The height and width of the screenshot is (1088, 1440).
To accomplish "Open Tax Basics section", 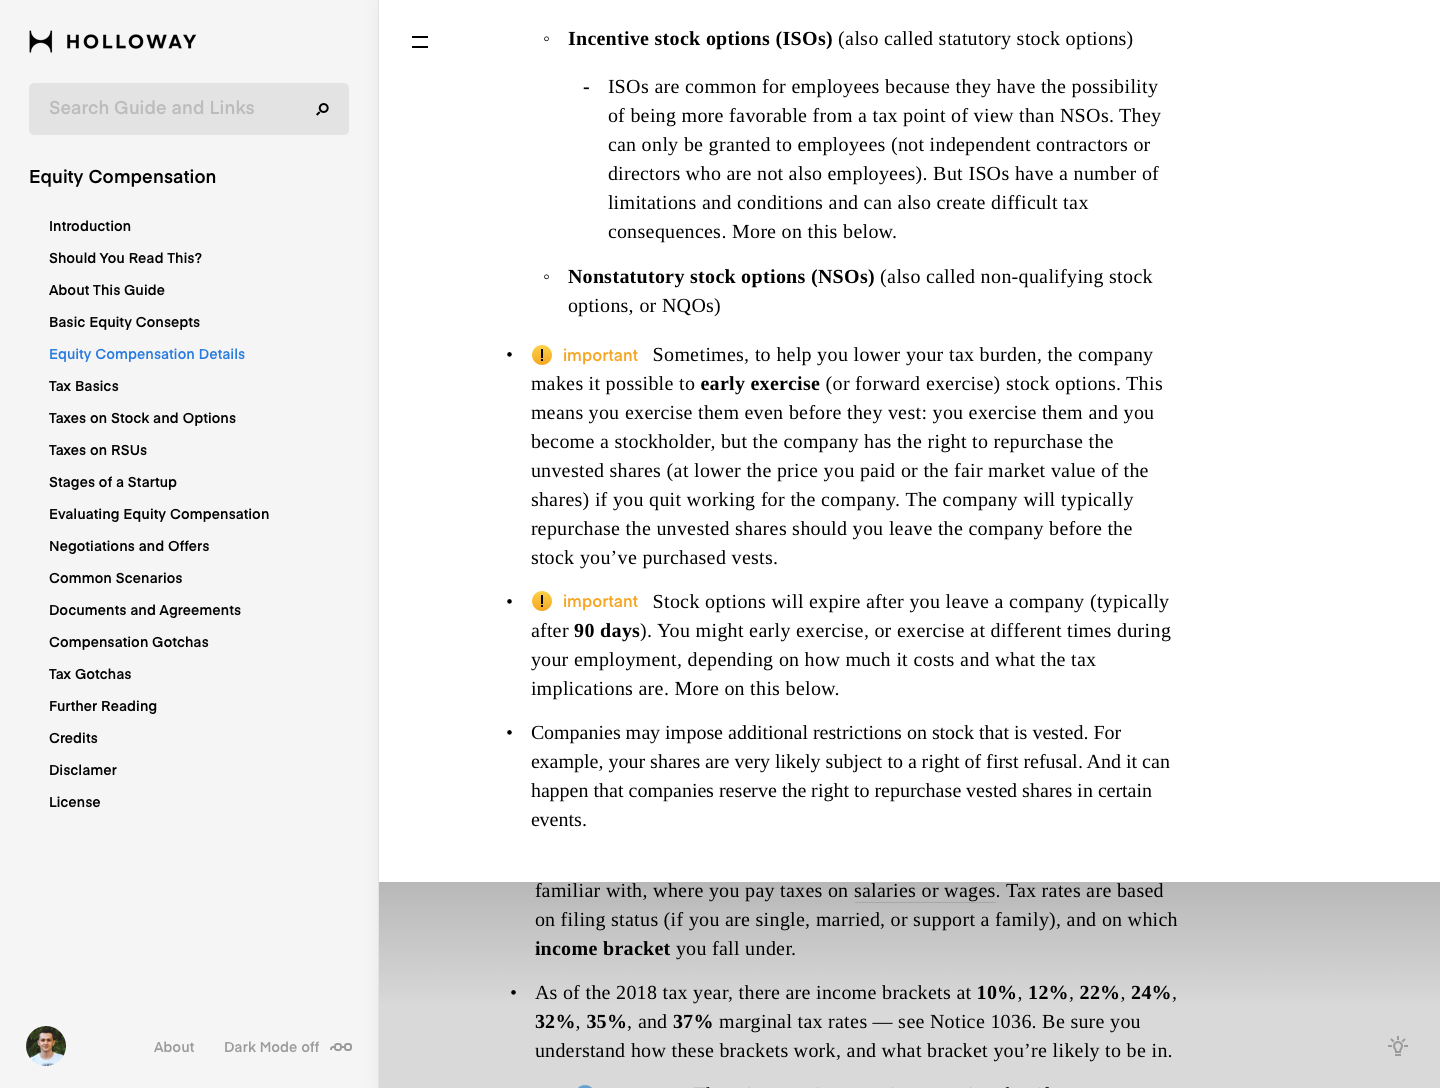I will [84, 386].
